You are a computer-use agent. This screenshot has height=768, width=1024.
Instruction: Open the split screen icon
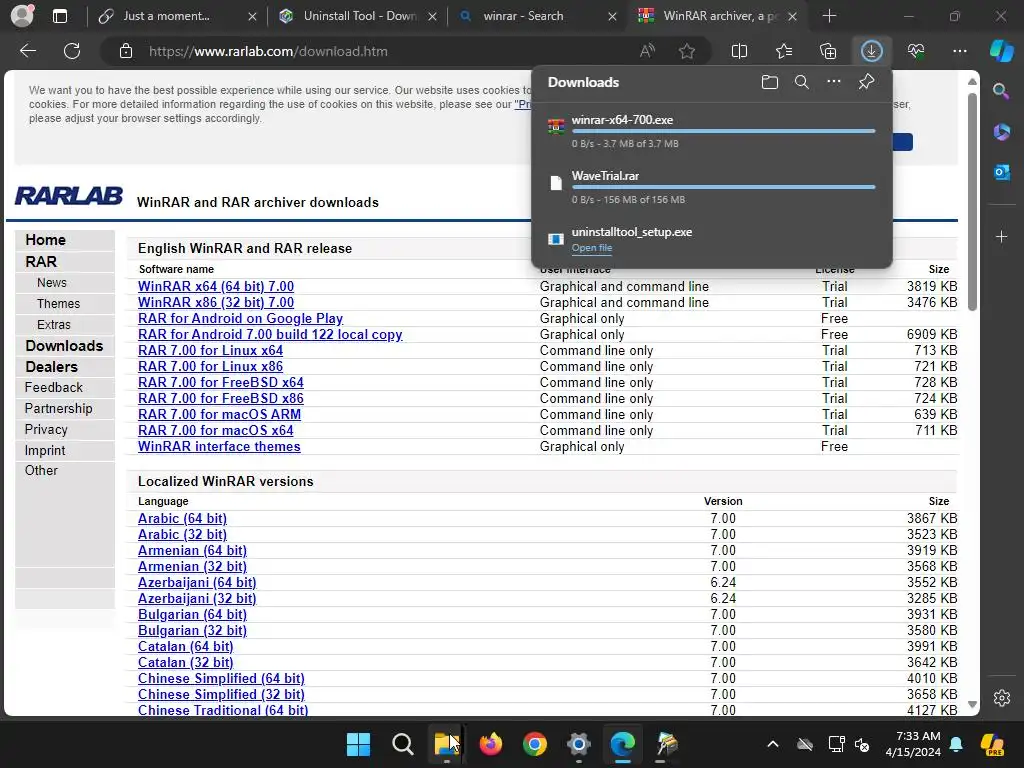pos(739,51)
